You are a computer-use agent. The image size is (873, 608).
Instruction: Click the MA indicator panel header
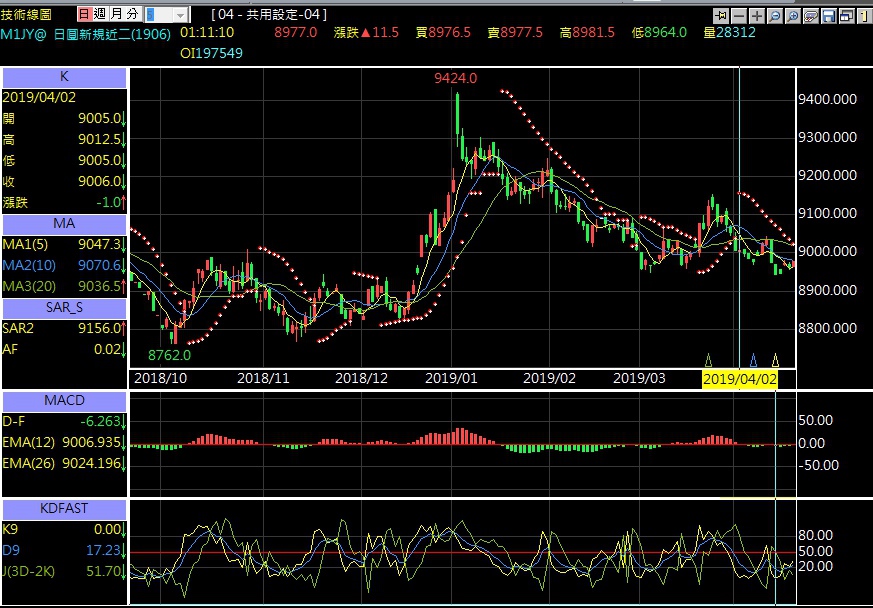tap(64, 224)
